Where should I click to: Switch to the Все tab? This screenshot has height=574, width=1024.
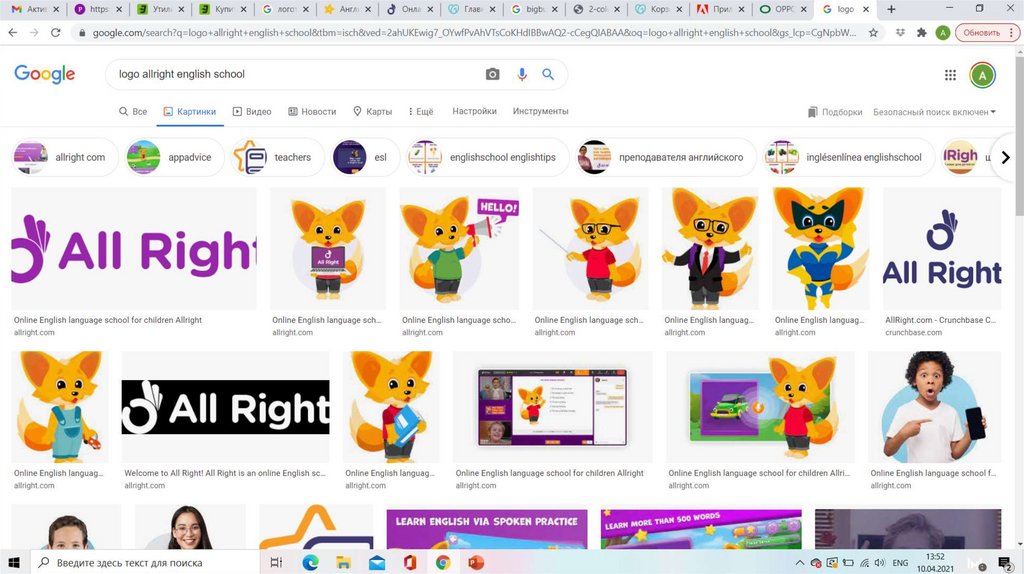pos(133,112)
